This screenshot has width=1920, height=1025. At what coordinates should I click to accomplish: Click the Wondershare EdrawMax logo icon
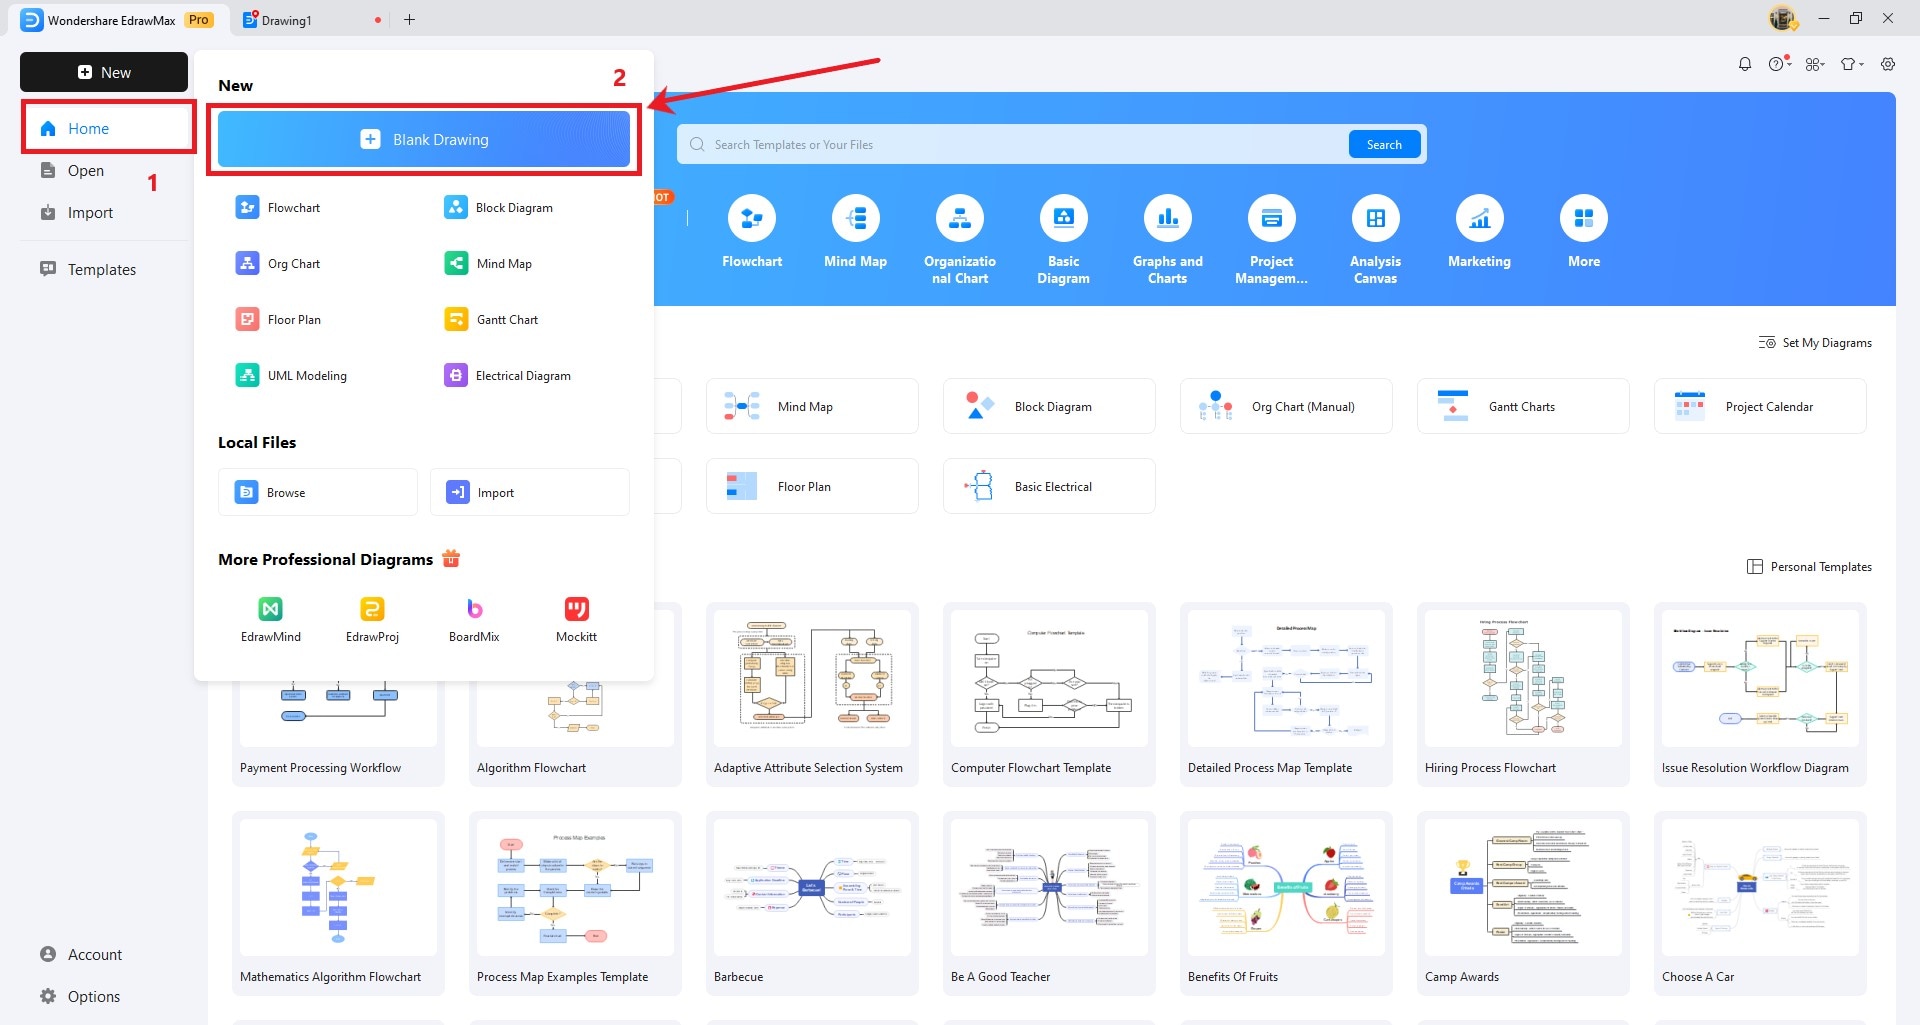[32, 20]
